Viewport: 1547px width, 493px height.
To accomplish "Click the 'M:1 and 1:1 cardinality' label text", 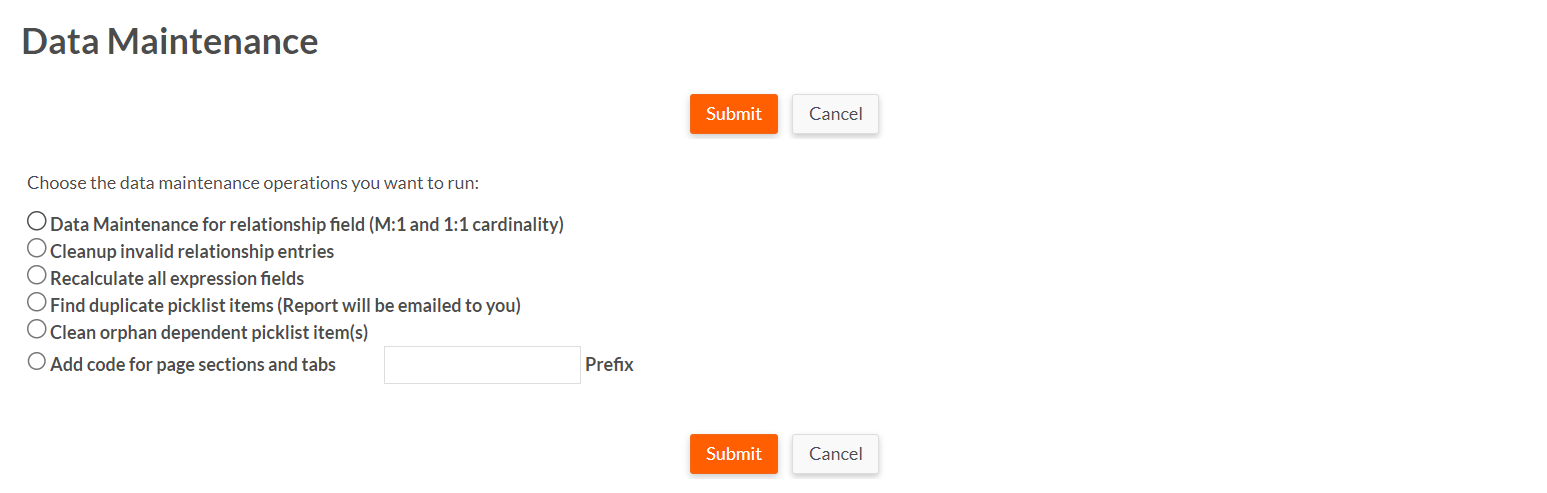I will [467, 225].
